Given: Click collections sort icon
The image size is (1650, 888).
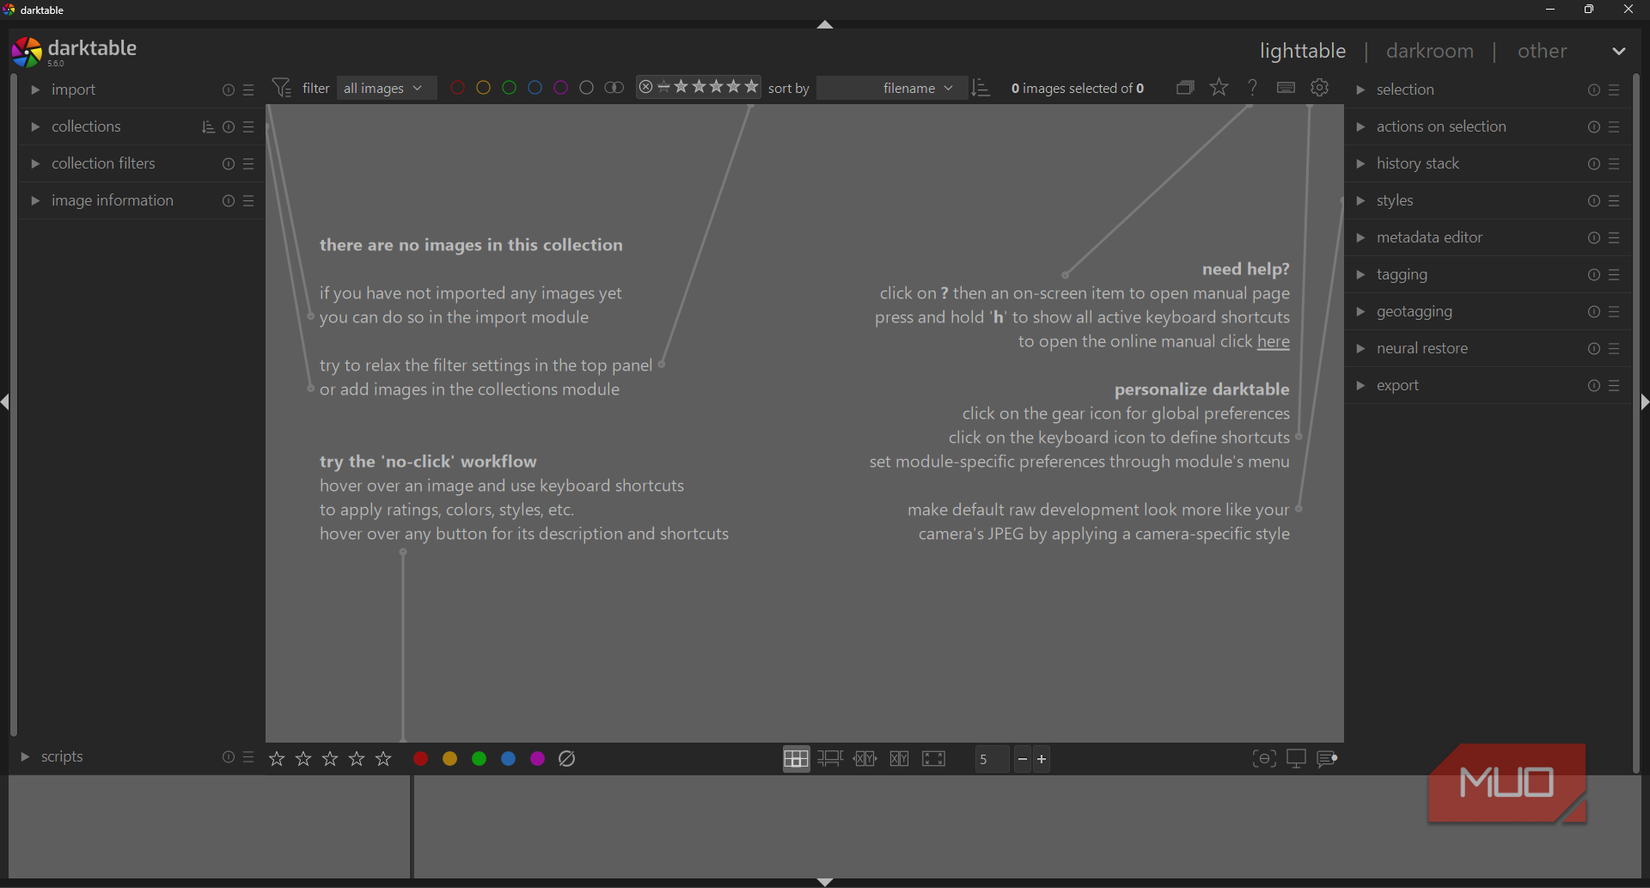Looking at the screenshot, I should [208, 127].
